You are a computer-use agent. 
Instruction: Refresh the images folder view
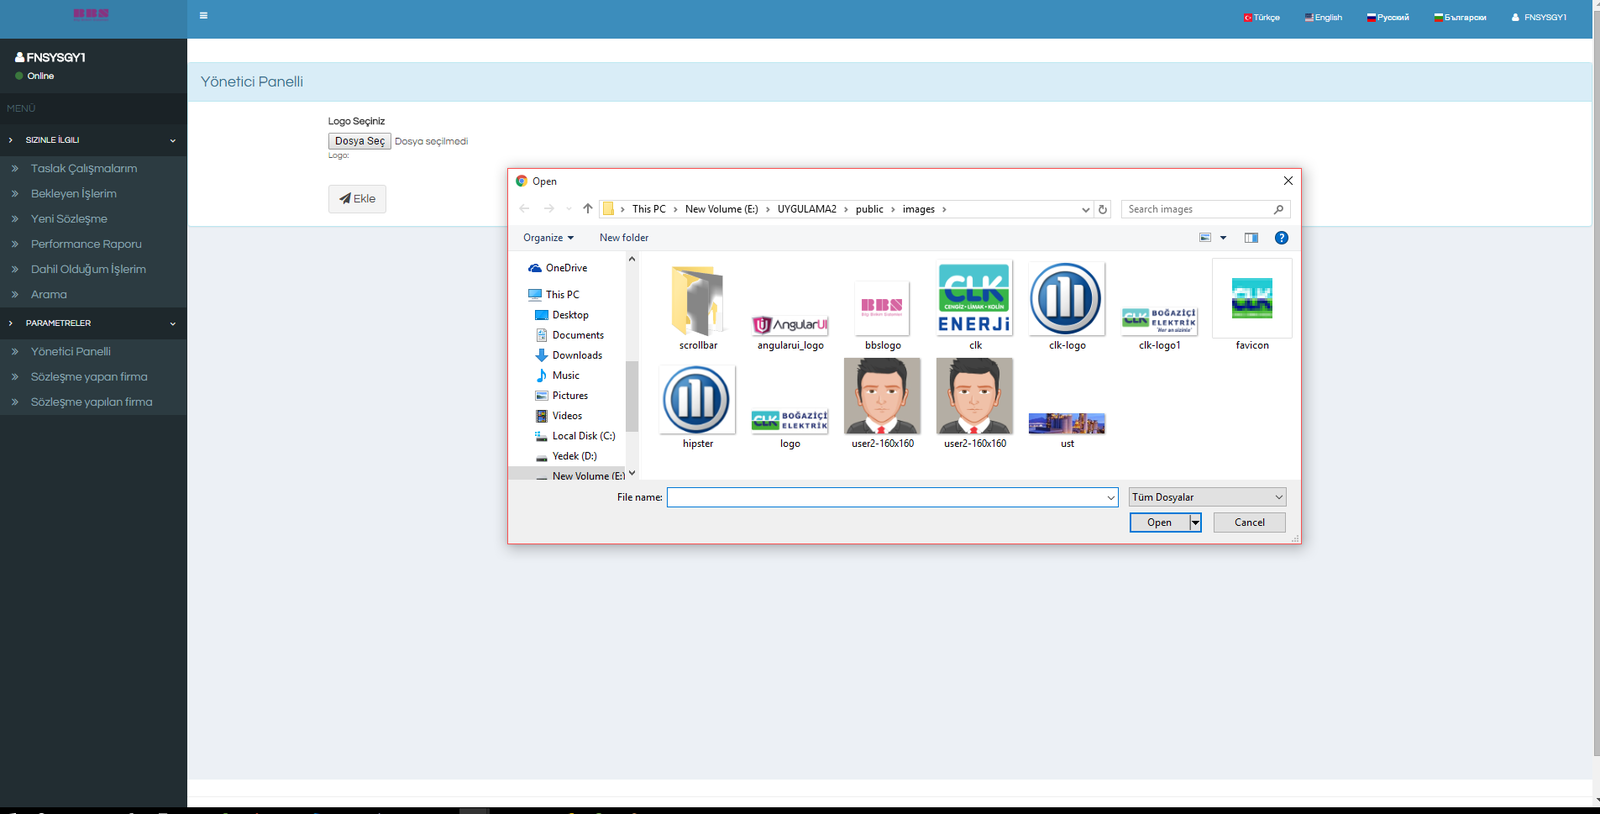click(1103, 209)
